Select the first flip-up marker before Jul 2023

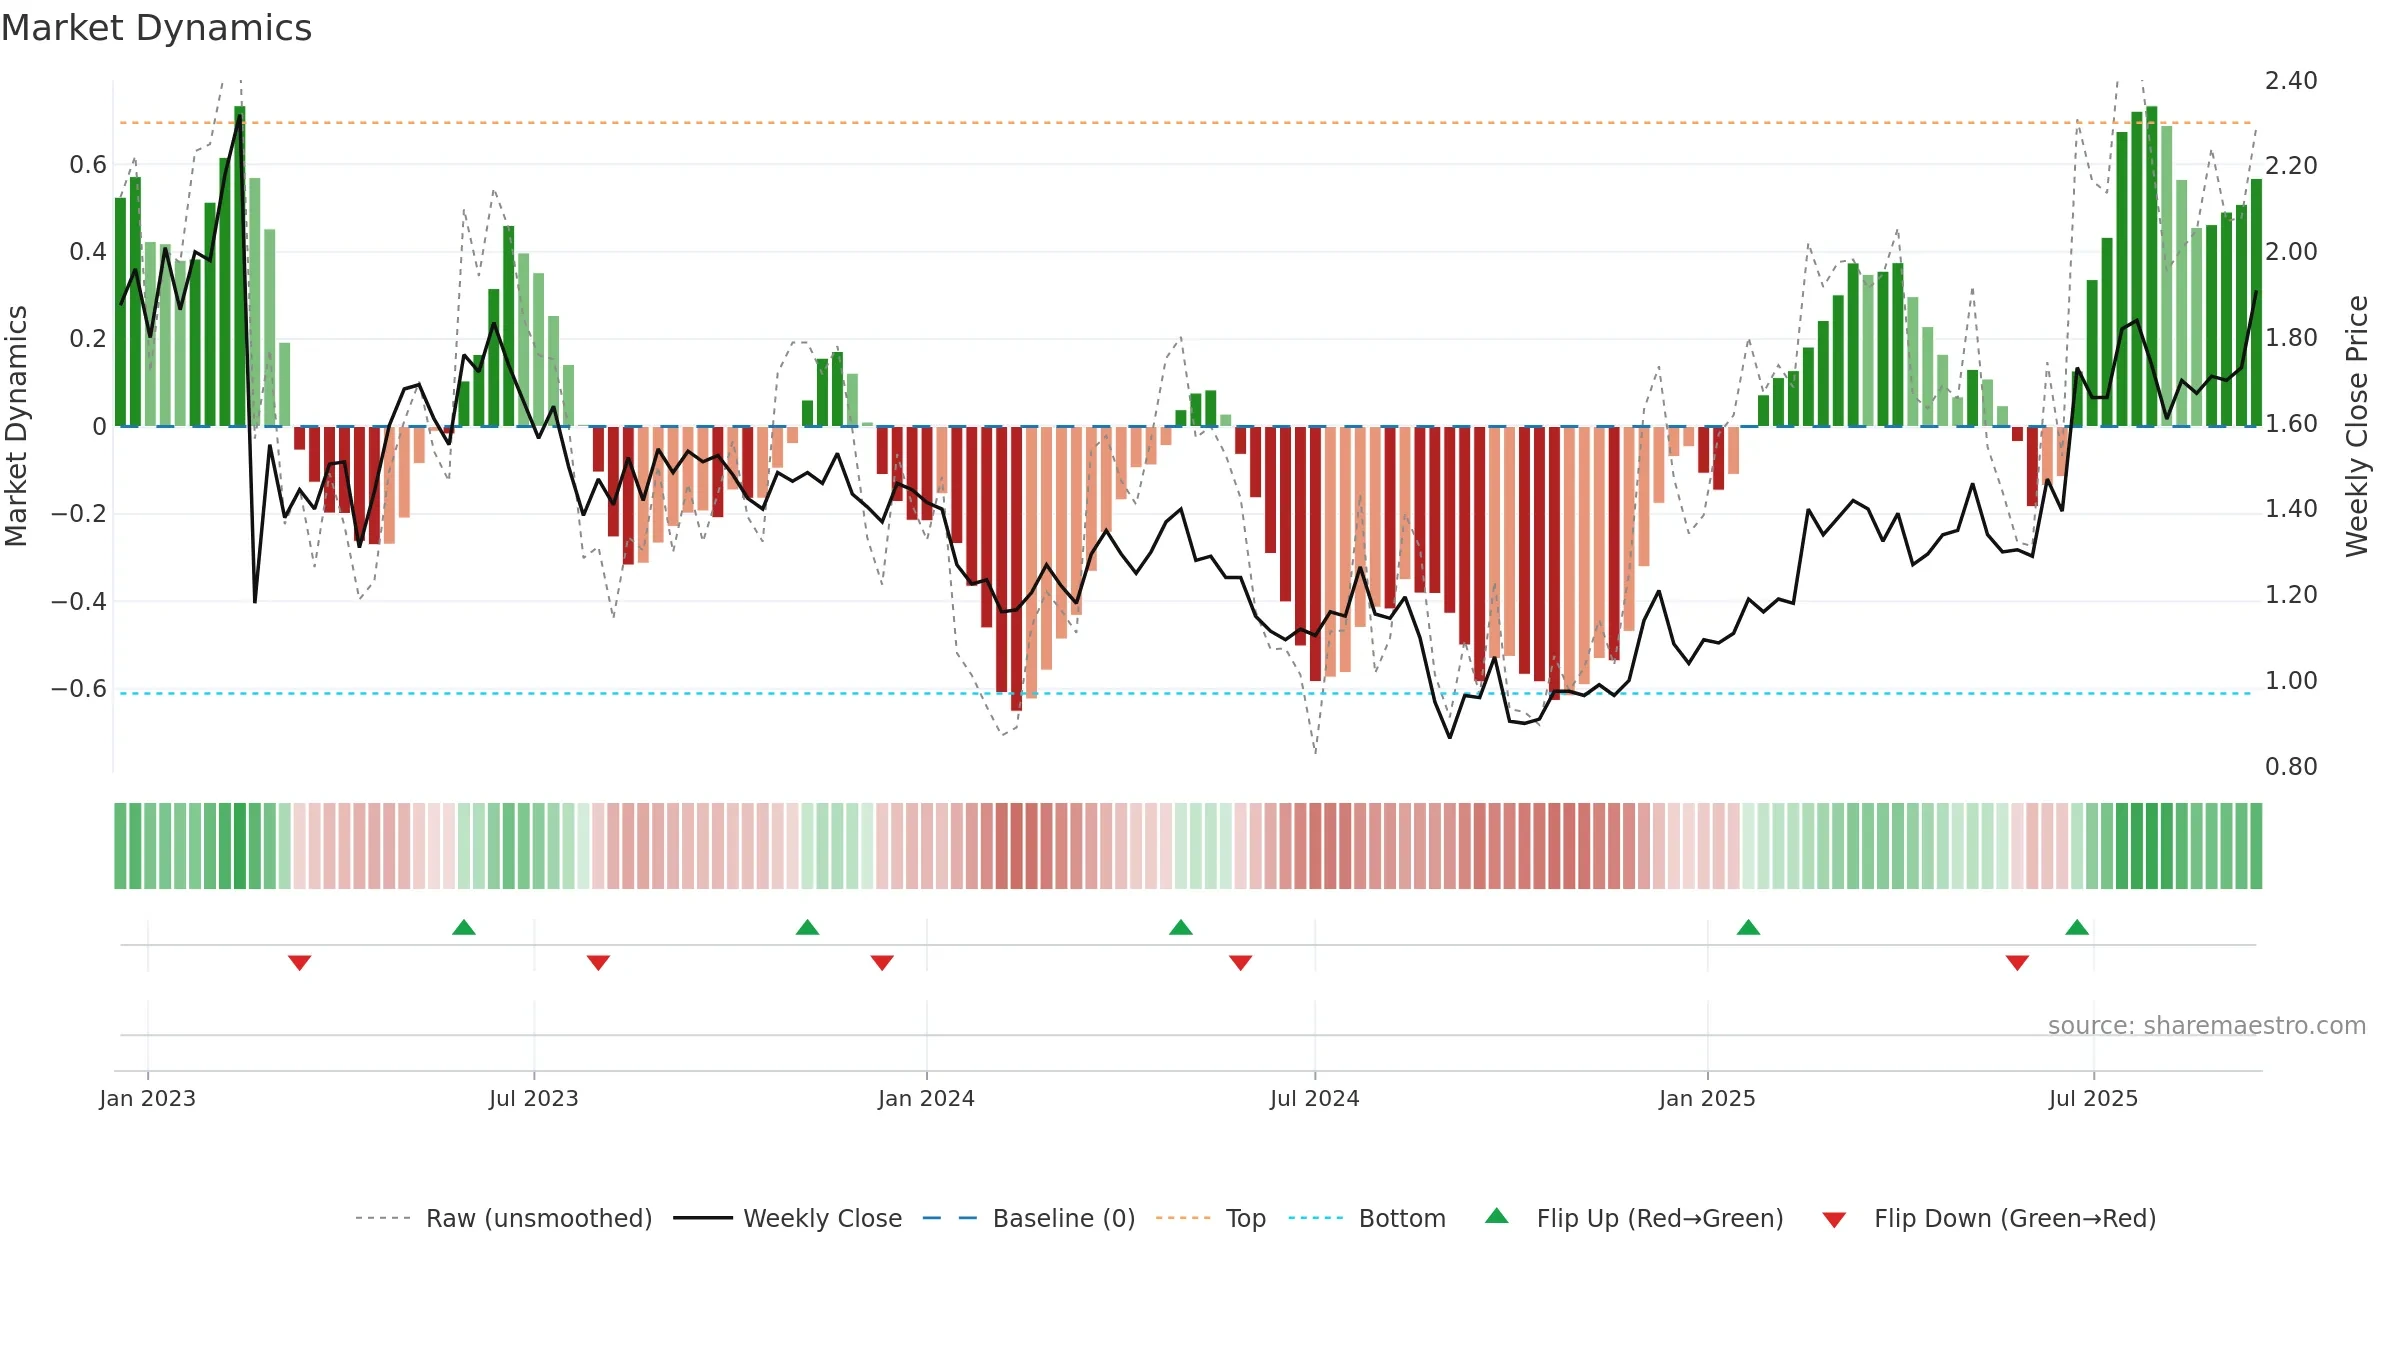[464, 927]
